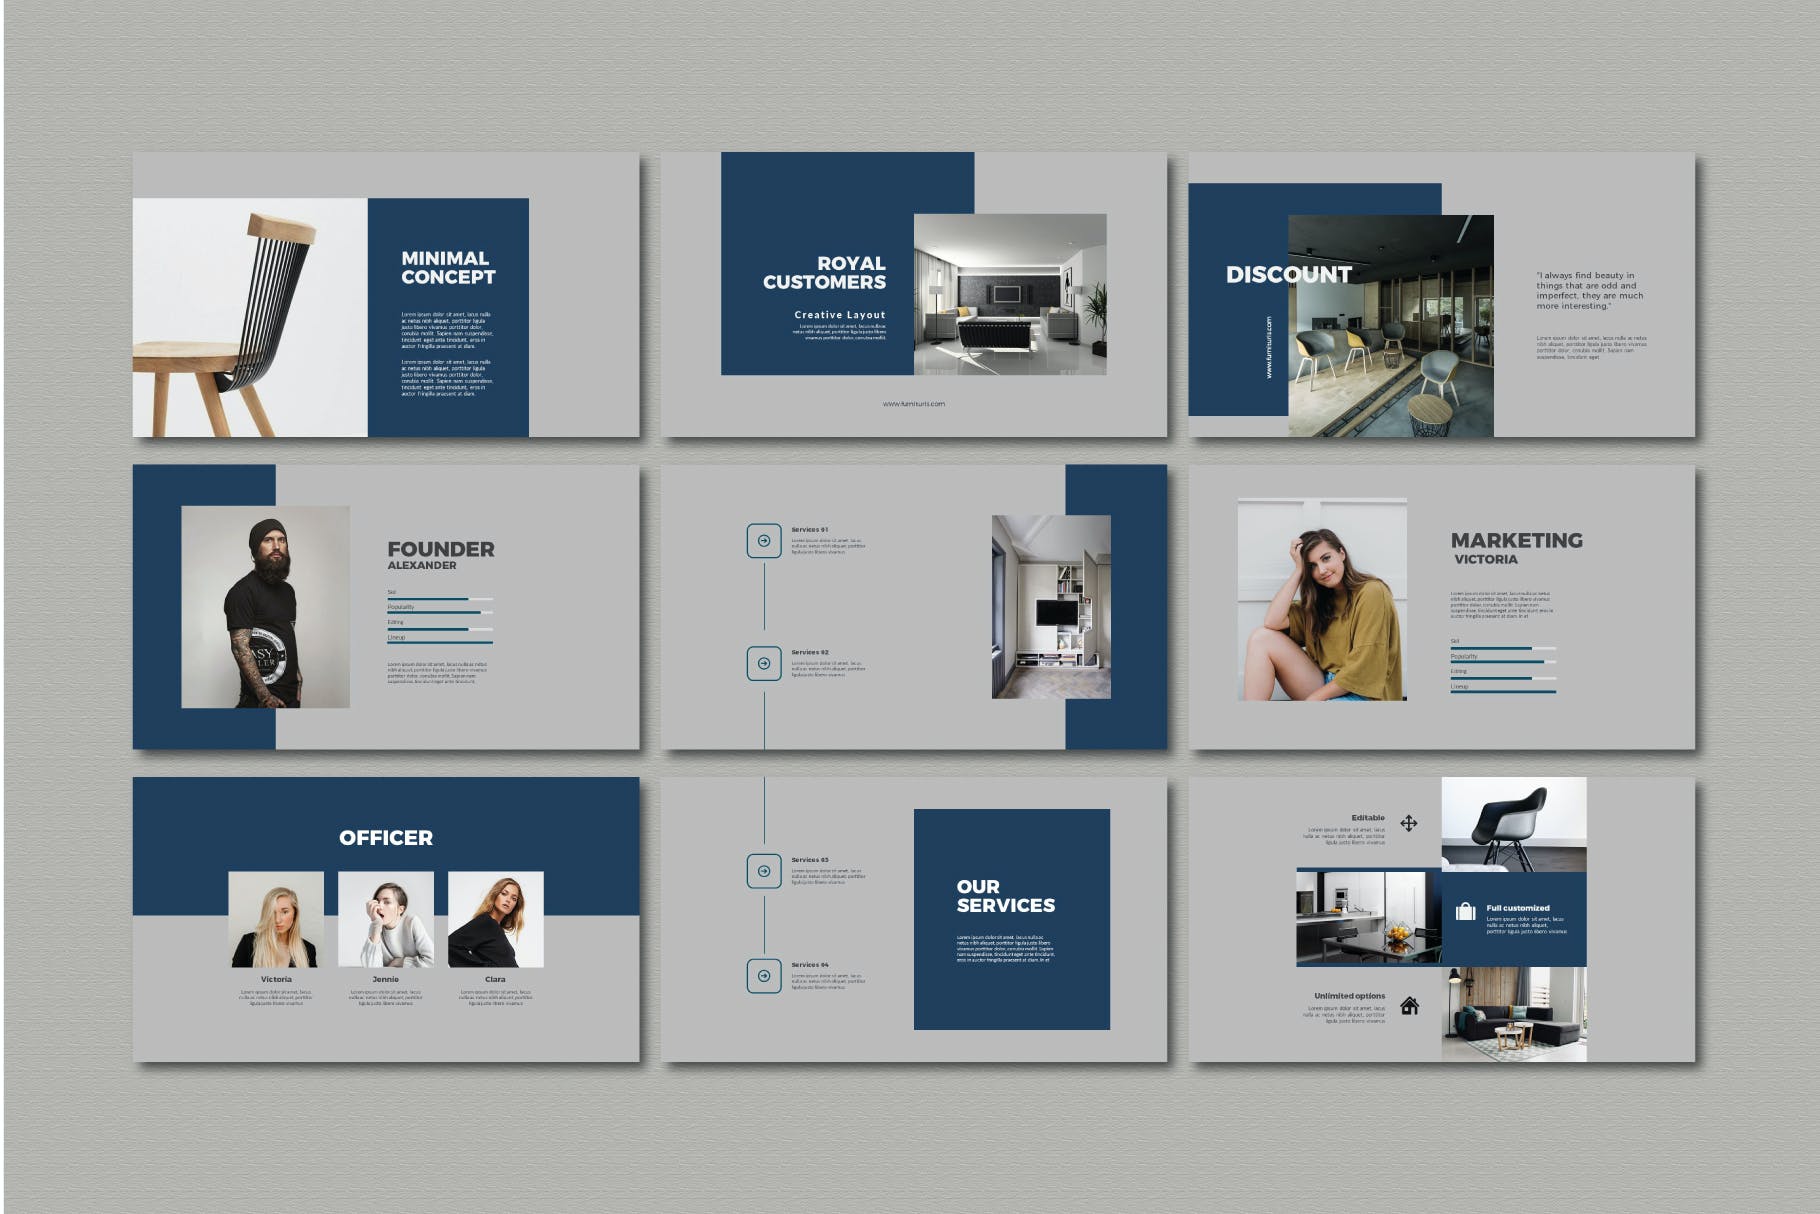Click the VICTORIA subtitle under Marketing
The height and width of the screenshot is (1214, 1820).
(1486, 559)
